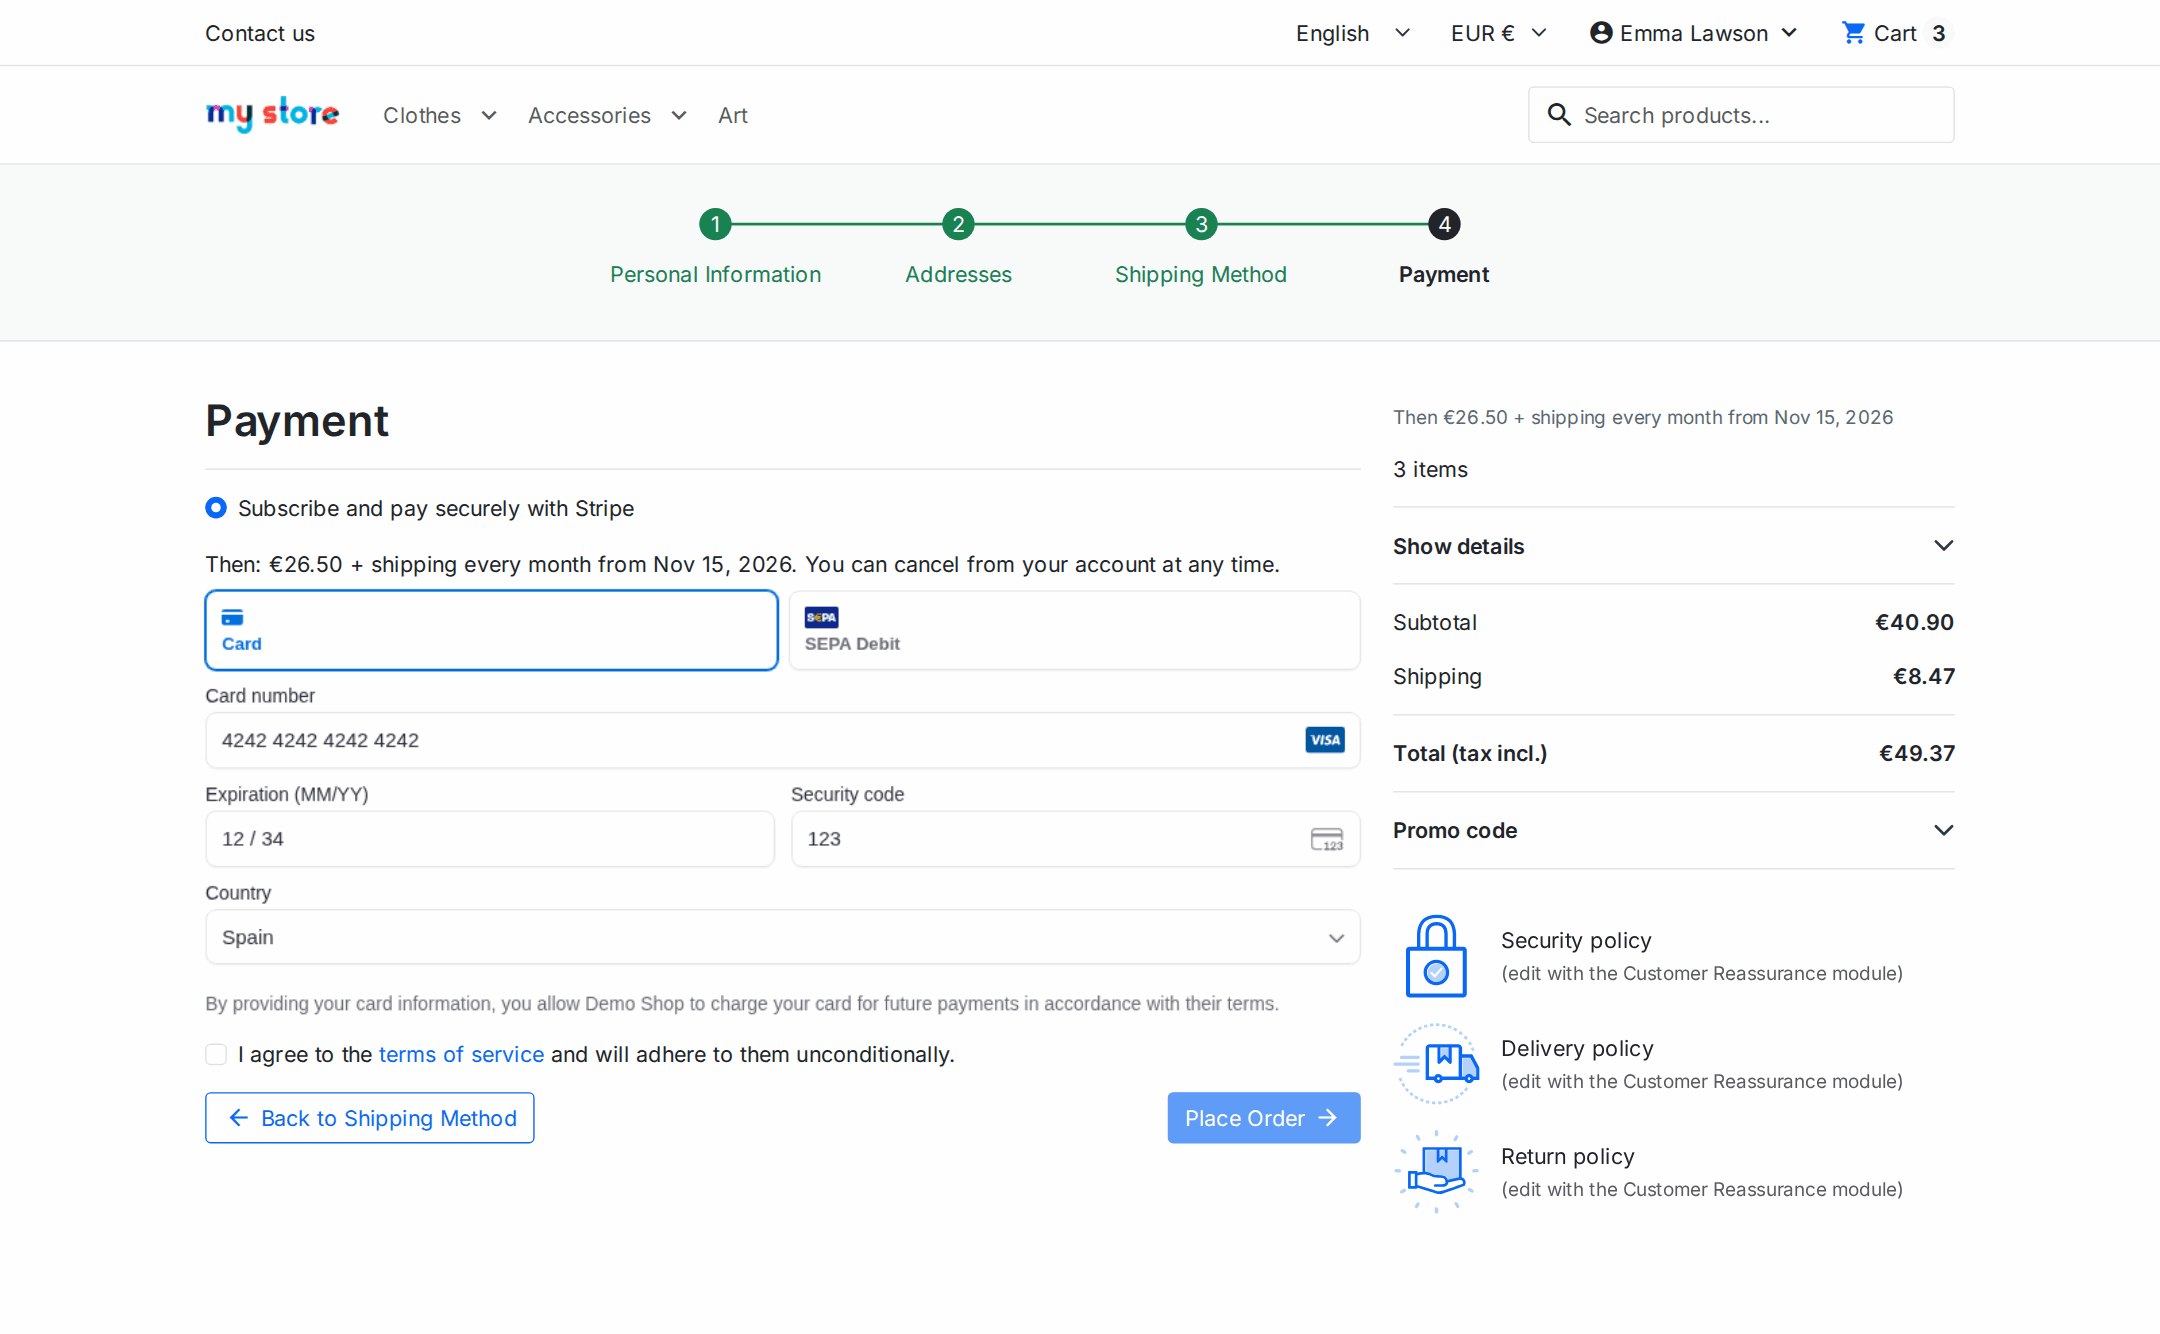Click the Delivery policy truck icon

[1436, 1064]
